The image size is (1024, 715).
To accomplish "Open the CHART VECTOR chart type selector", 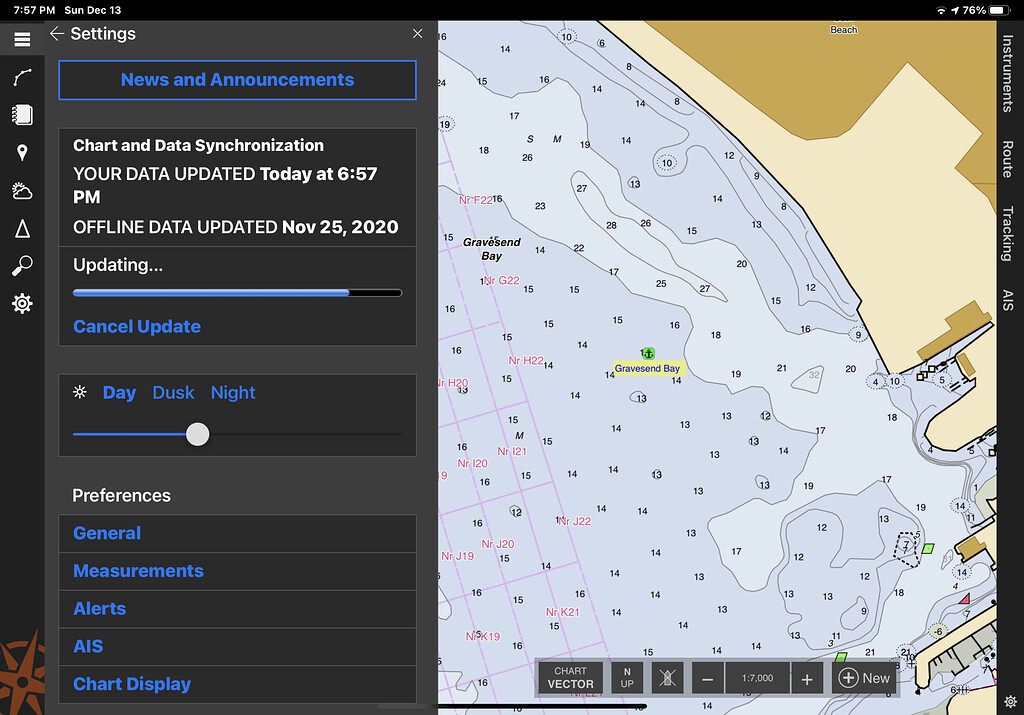I will [x=571, y=677].
